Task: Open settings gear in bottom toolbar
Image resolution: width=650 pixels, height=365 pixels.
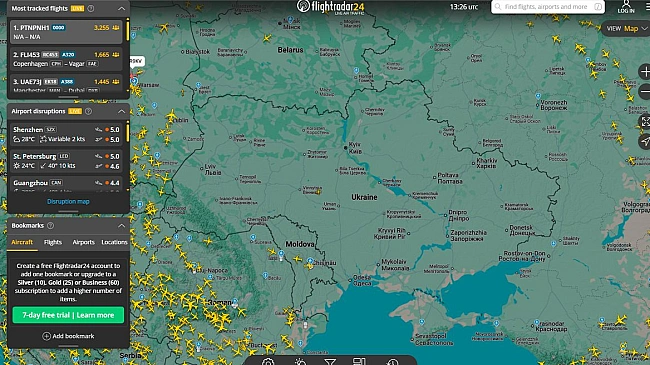Action: click(268, 362)
